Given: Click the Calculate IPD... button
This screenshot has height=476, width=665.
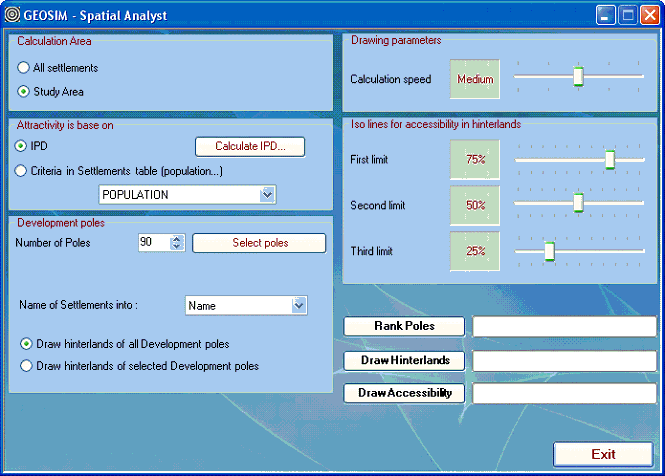Looking at the screenshot, I should [250, 146].
